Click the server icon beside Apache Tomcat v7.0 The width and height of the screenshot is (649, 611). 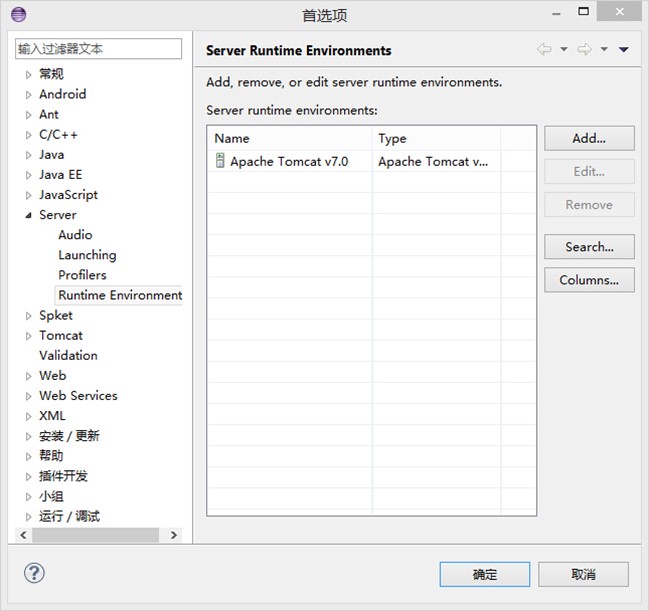[220, 161]
